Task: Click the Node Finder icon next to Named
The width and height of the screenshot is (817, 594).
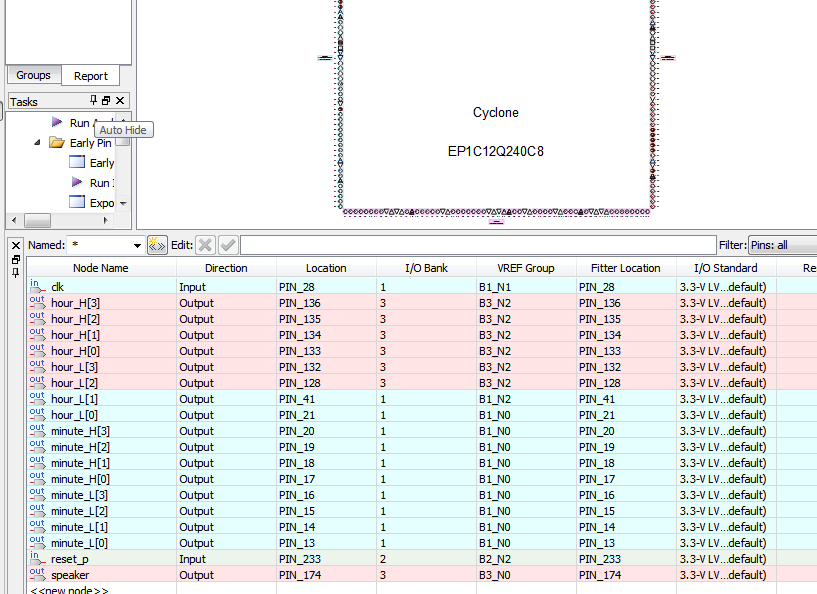Action: click(x=157, y=245)
